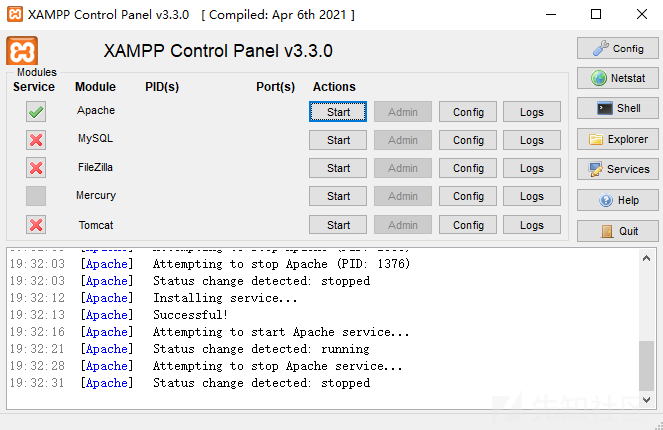This screenshot has width=663, height=430.
Task: Click the 'Installing service...' log line
Action: [225, 298]
